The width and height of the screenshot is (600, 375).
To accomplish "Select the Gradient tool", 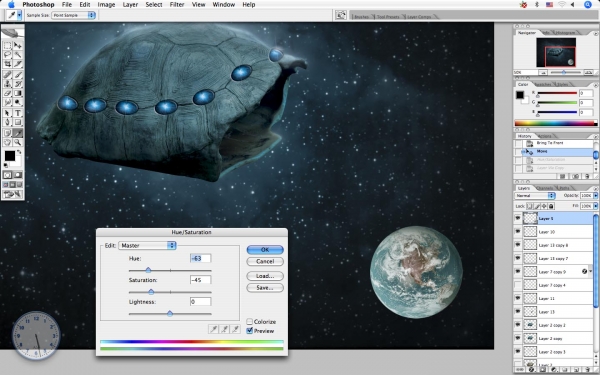I will [x=18, y=93].
